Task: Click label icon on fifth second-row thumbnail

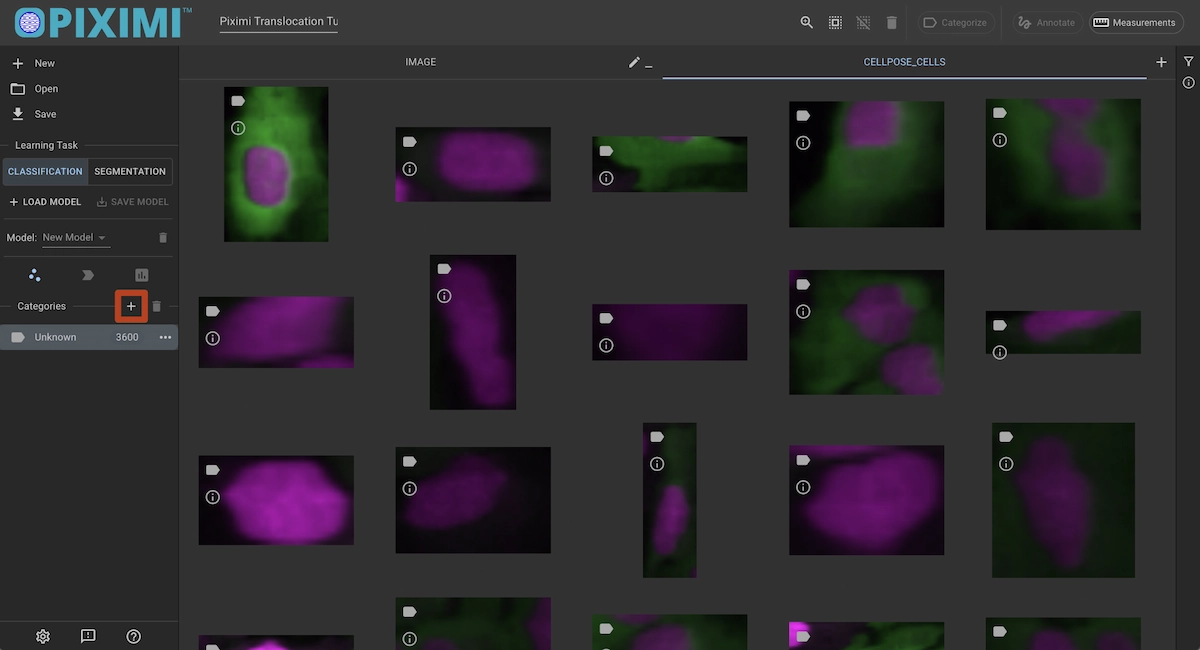Action: 1000,325
